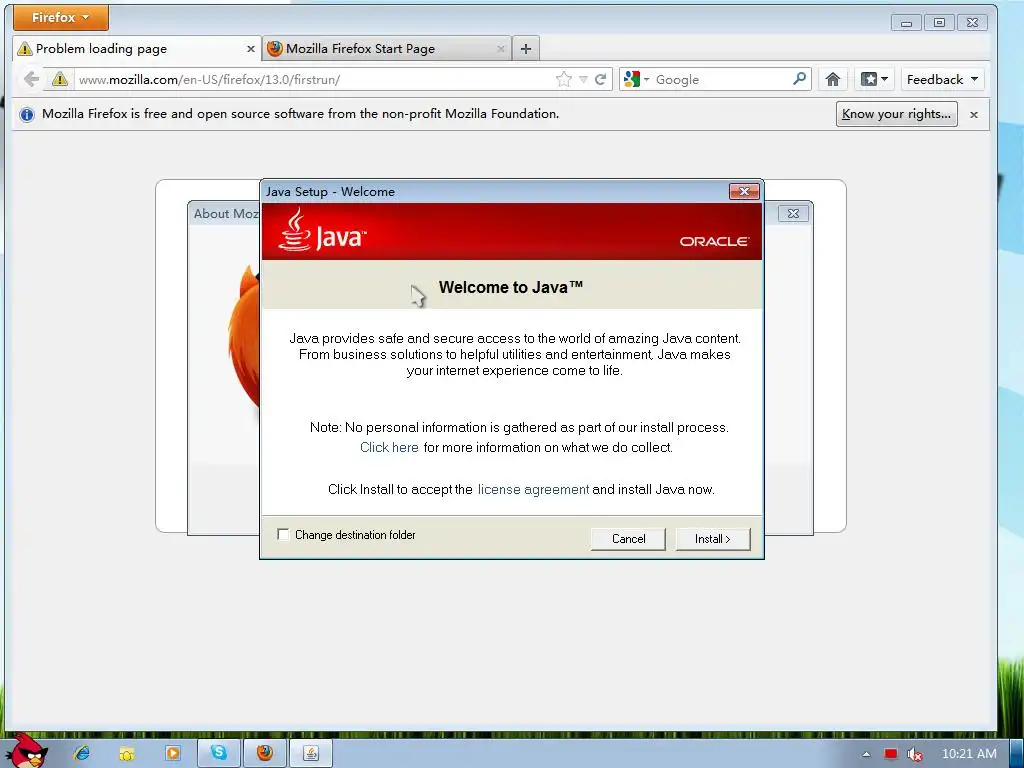Viewport: 1024px width, 768px height.
Task: Open the clock showing 10:21 AM
Action: coord(969,754)
